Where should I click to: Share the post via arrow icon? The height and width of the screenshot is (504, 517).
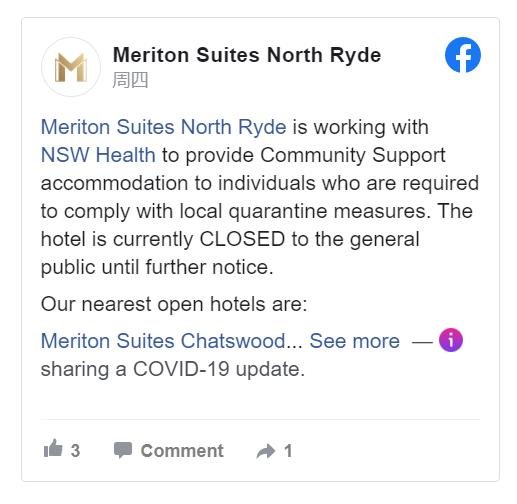pos(266,451)
